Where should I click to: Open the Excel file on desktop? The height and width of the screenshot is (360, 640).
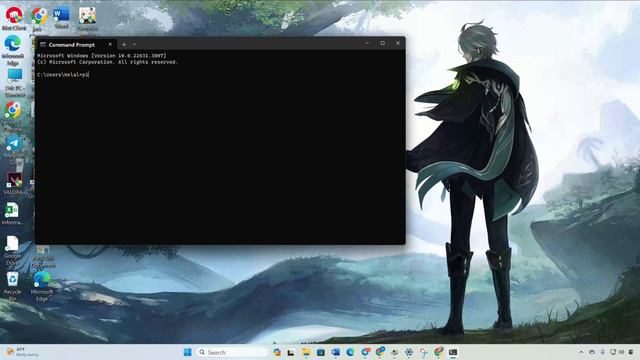pos(12,213)
